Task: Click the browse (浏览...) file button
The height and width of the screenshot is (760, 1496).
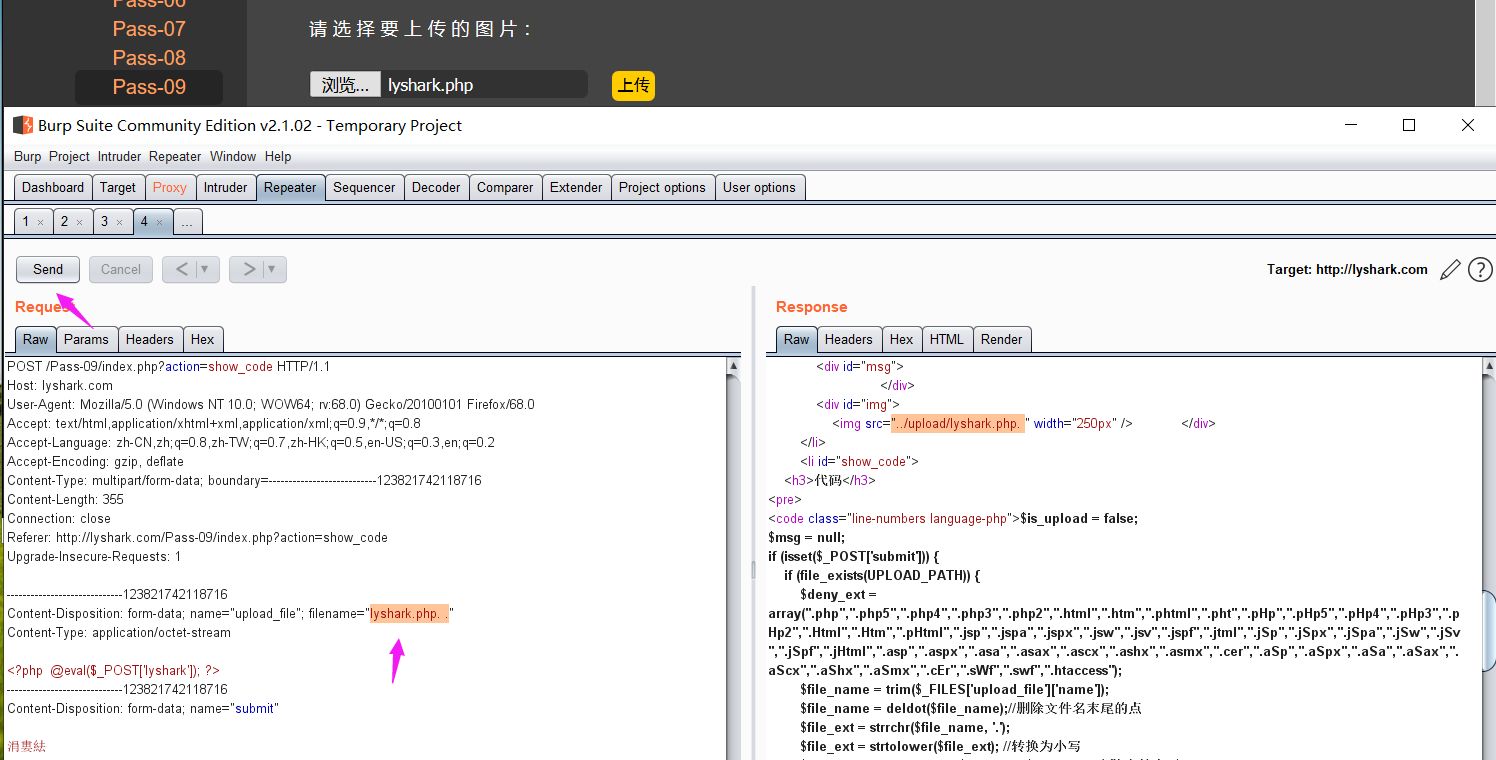Action: (x=345, y=85)
